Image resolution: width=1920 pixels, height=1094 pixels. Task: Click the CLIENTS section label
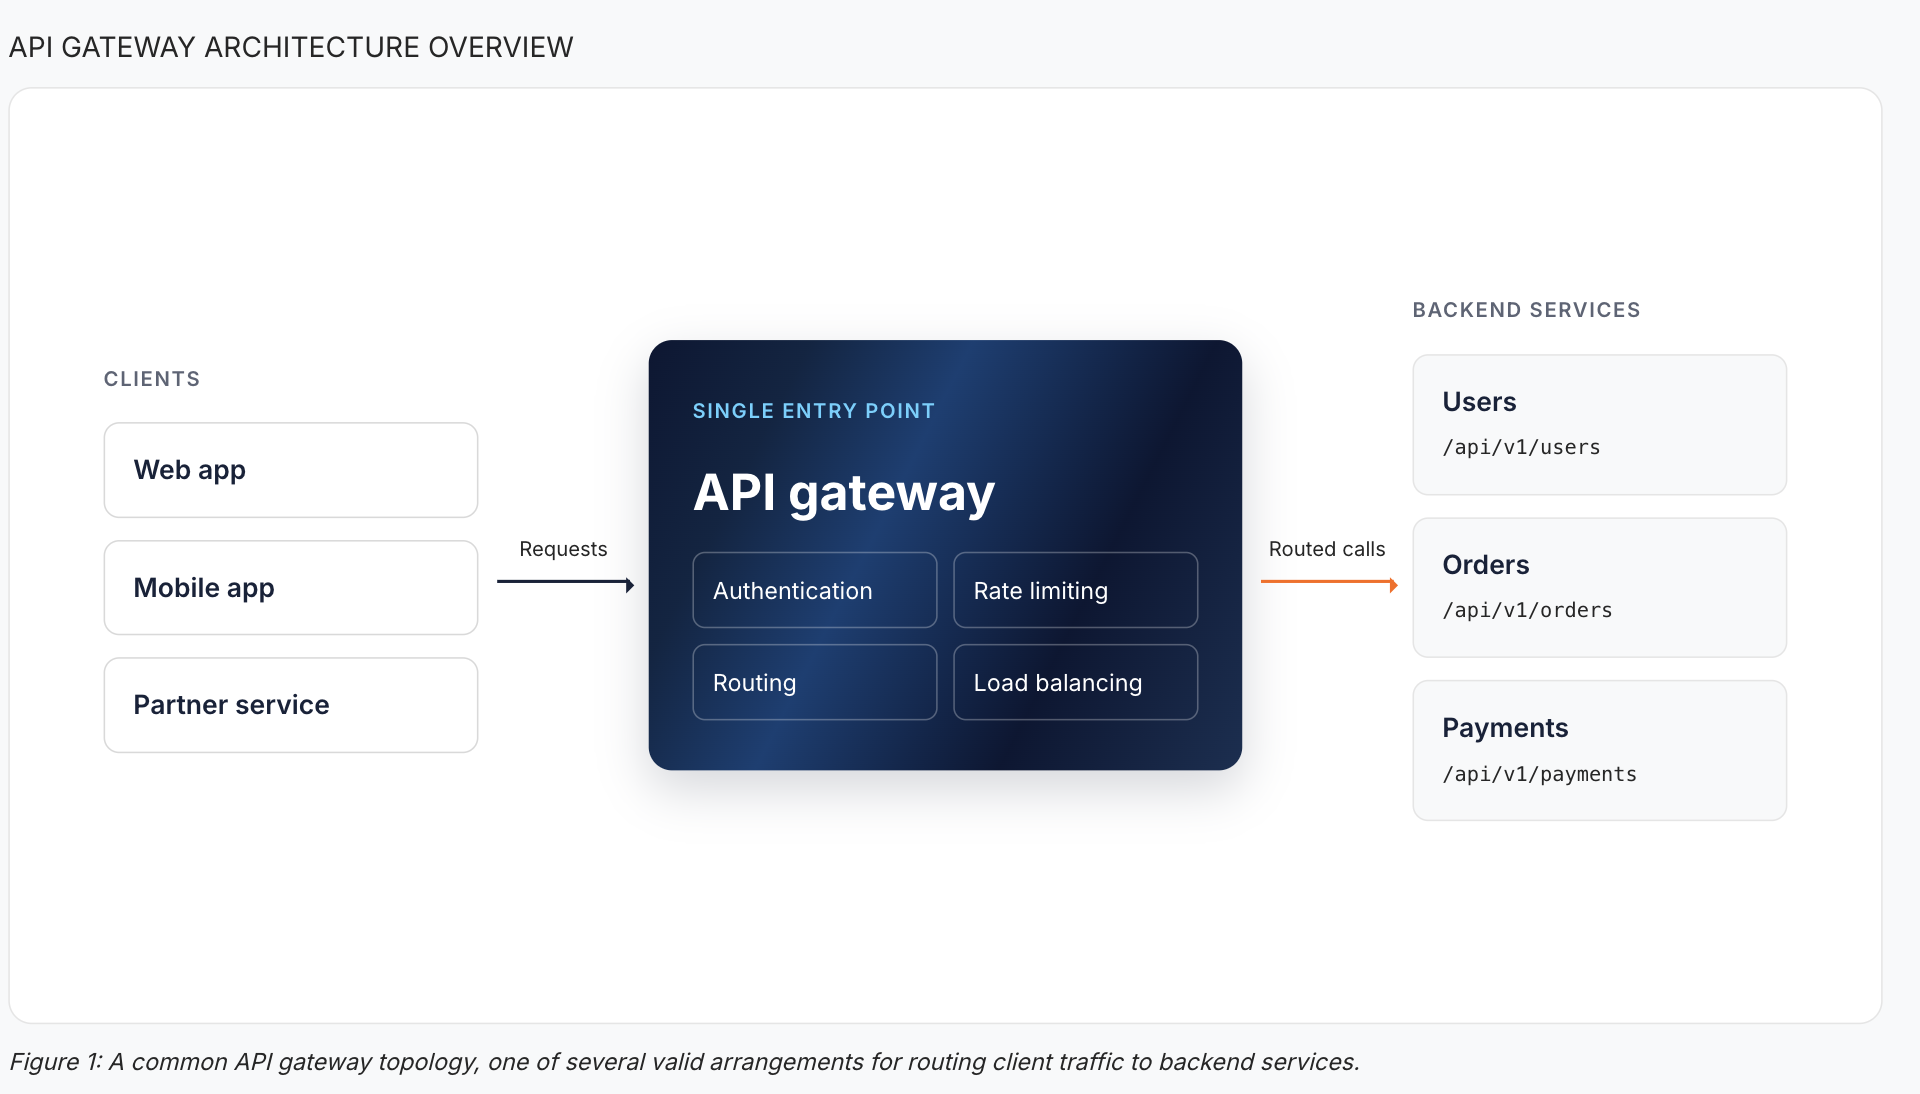click(152, 379)
